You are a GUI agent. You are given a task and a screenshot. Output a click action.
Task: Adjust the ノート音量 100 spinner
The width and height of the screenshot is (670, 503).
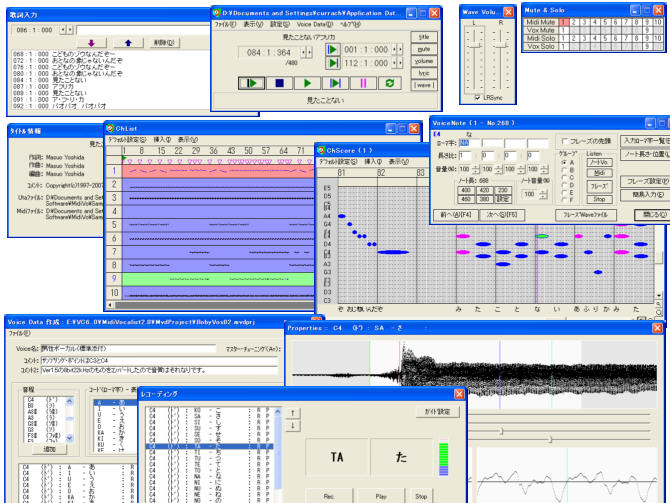coord(543,194)
